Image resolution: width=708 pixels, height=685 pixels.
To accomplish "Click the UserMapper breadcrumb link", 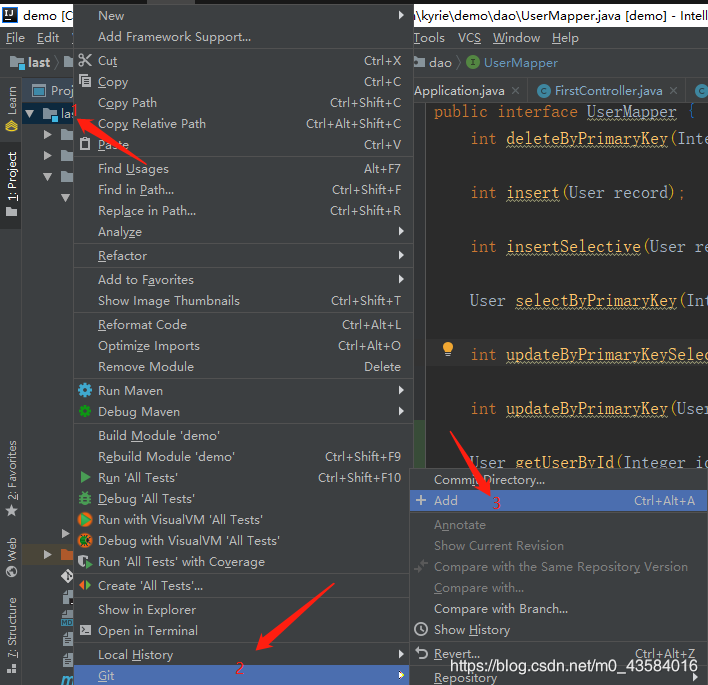I will (521, 63).
